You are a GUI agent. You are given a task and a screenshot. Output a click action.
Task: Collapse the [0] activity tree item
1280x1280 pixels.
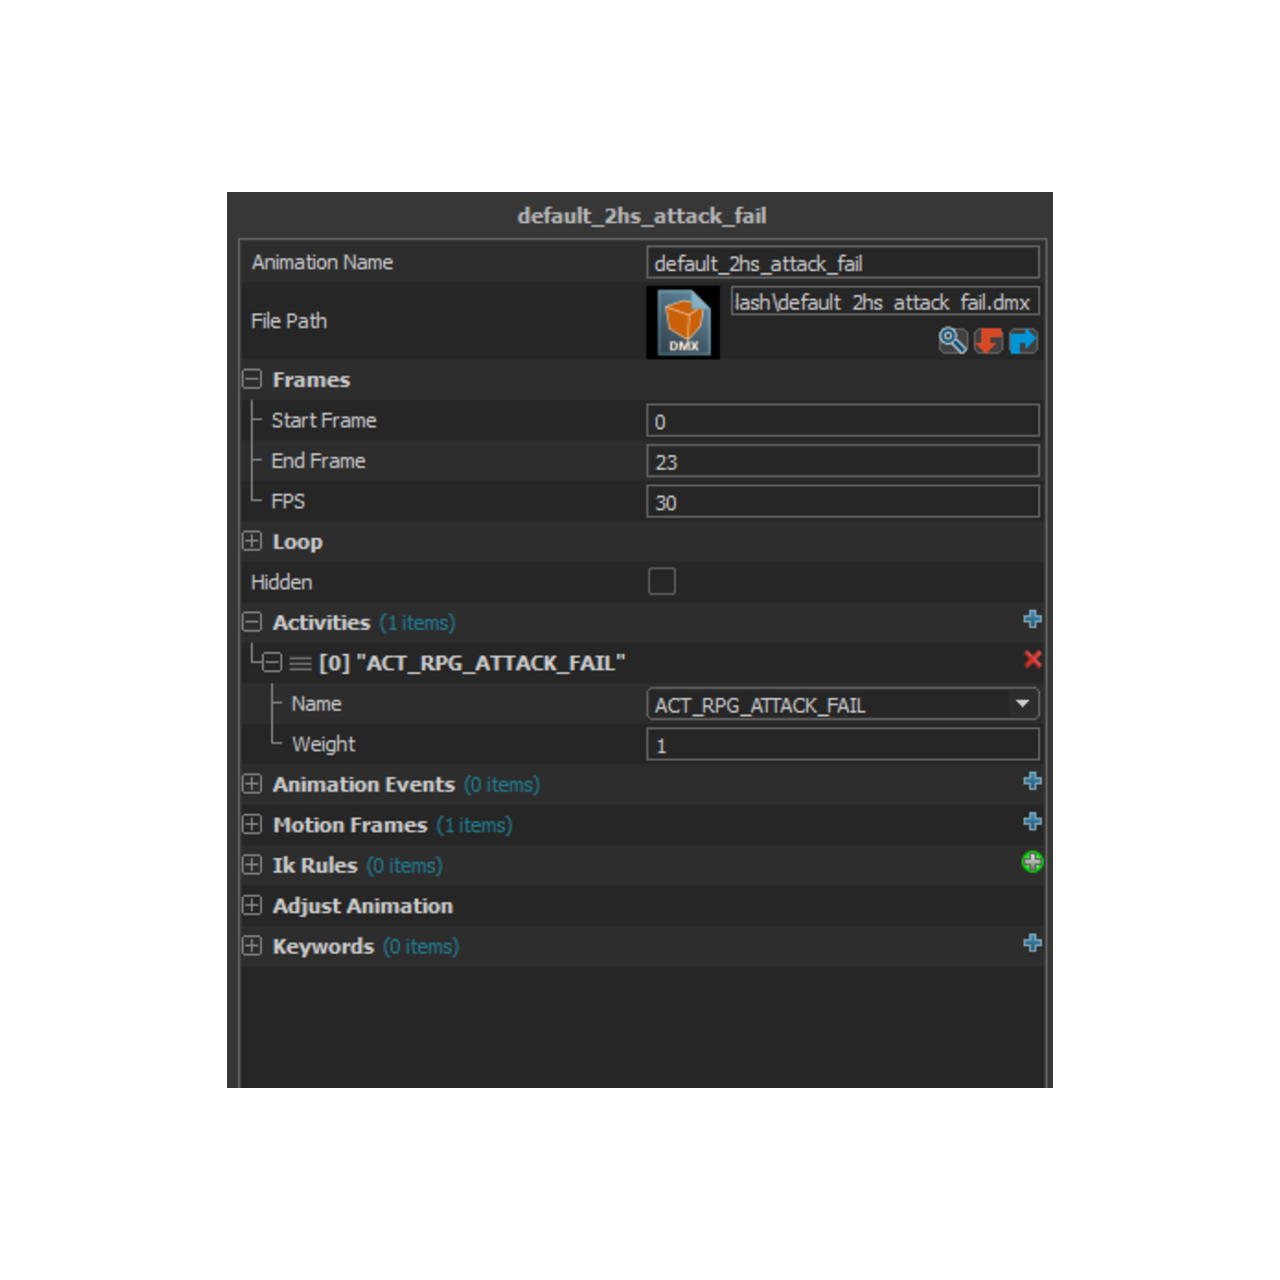pos(272,663)
